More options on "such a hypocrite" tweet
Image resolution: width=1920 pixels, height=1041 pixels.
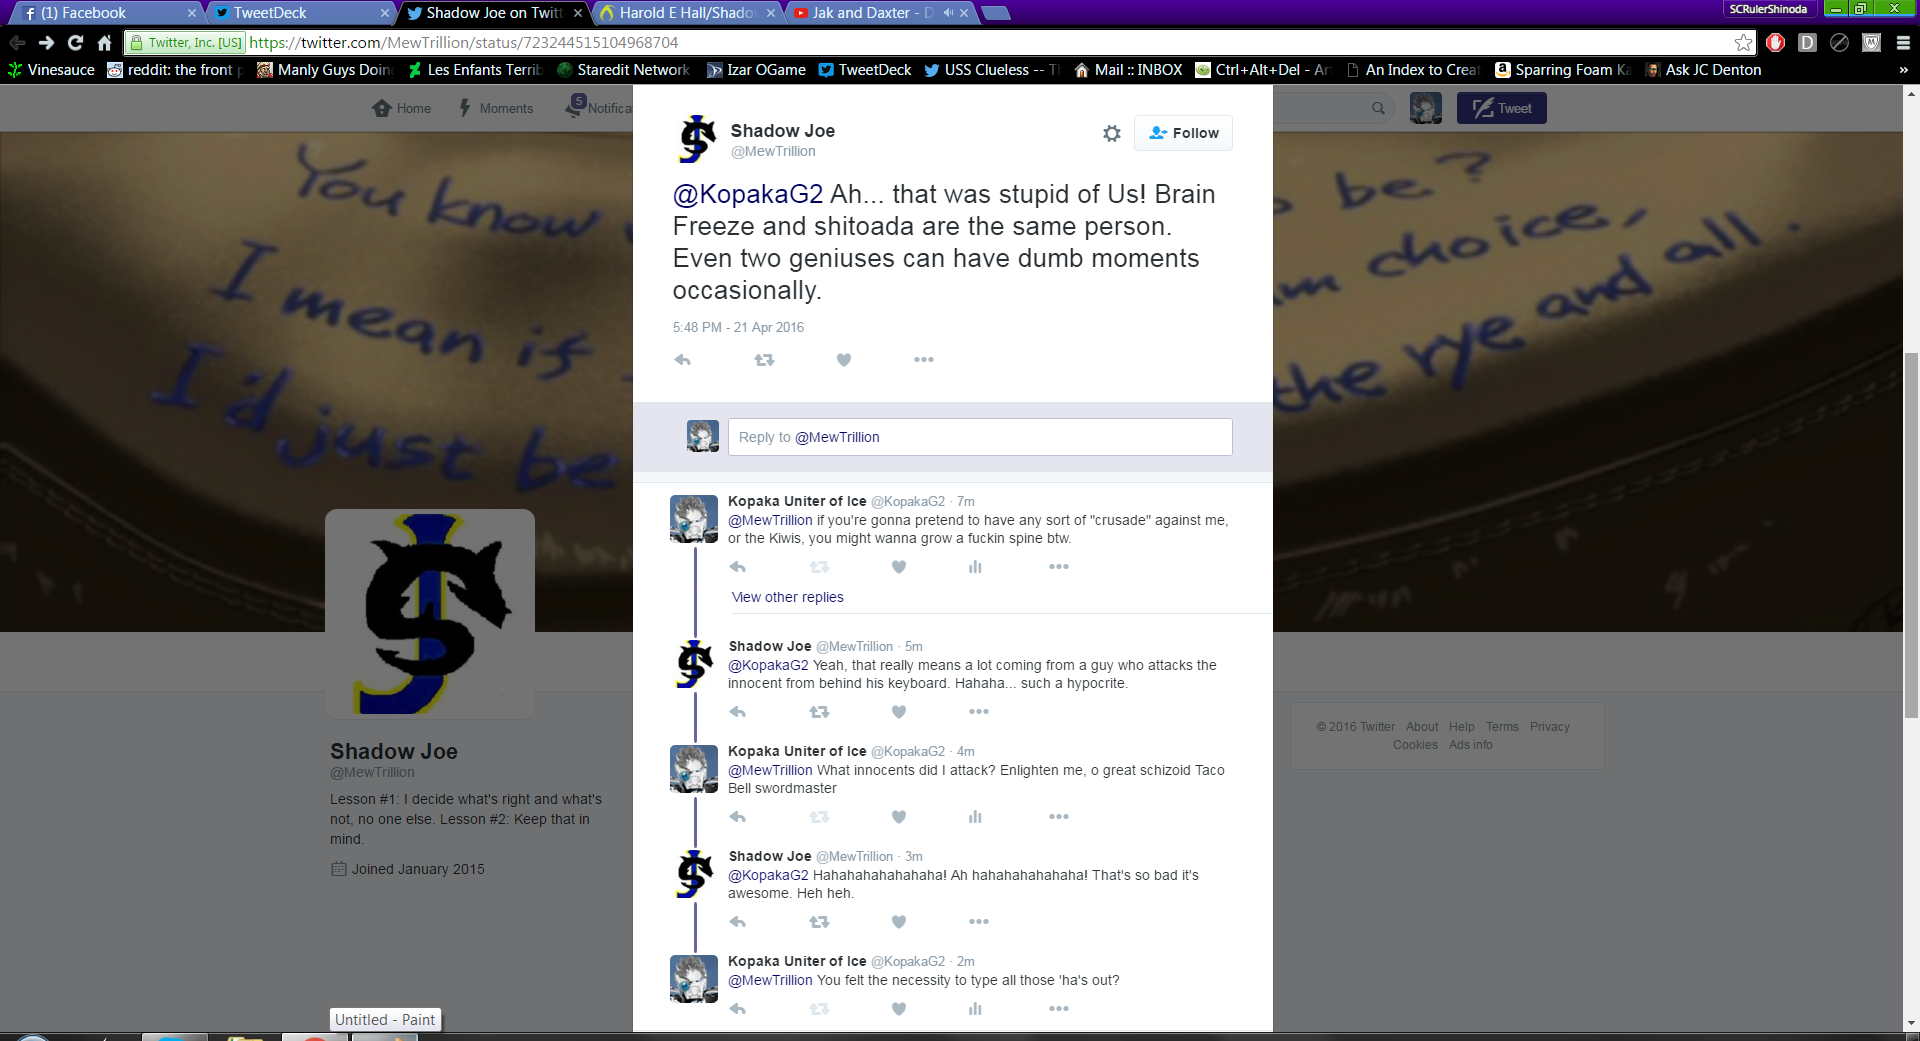click(x=979, y=712)
